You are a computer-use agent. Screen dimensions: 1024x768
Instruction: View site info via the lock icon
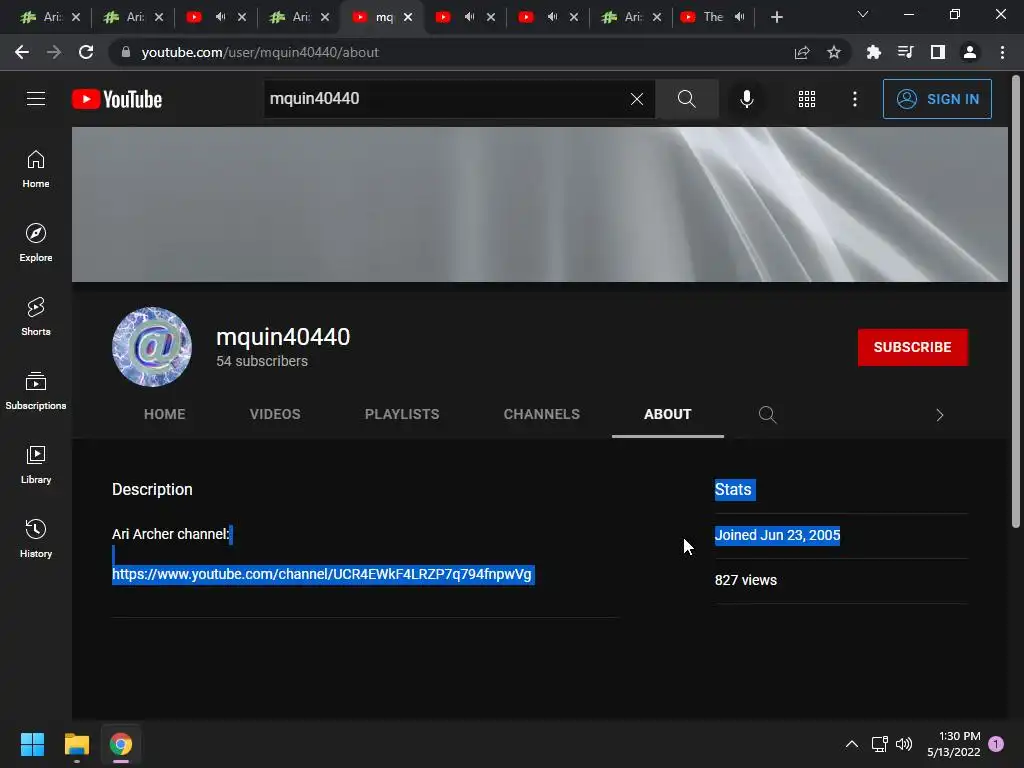[126, 52]
